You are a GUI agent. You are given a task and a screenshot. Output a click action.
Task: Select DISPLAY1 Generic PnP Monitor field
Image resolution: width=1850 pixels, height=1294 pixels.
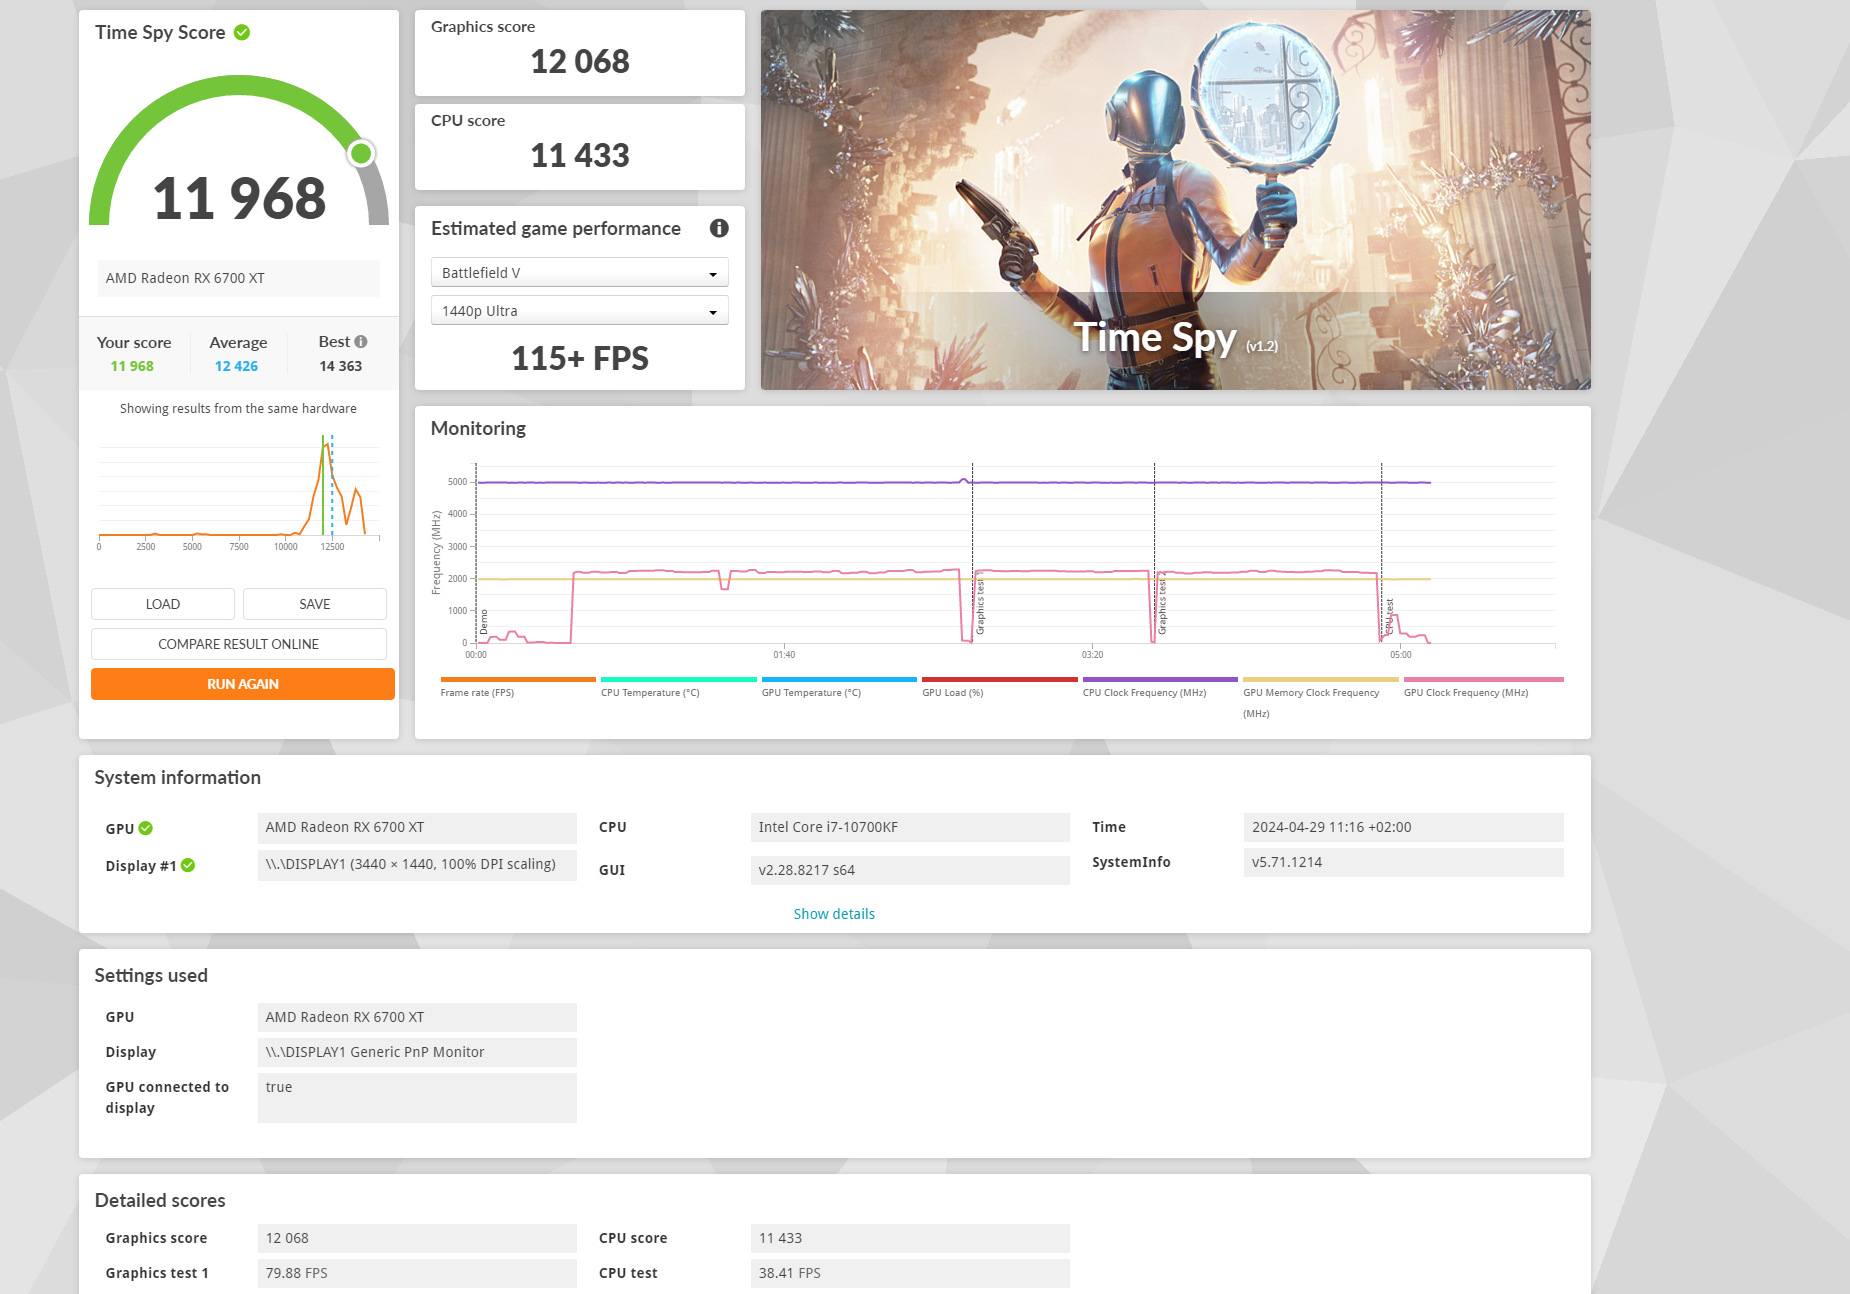pos(417,1052)
